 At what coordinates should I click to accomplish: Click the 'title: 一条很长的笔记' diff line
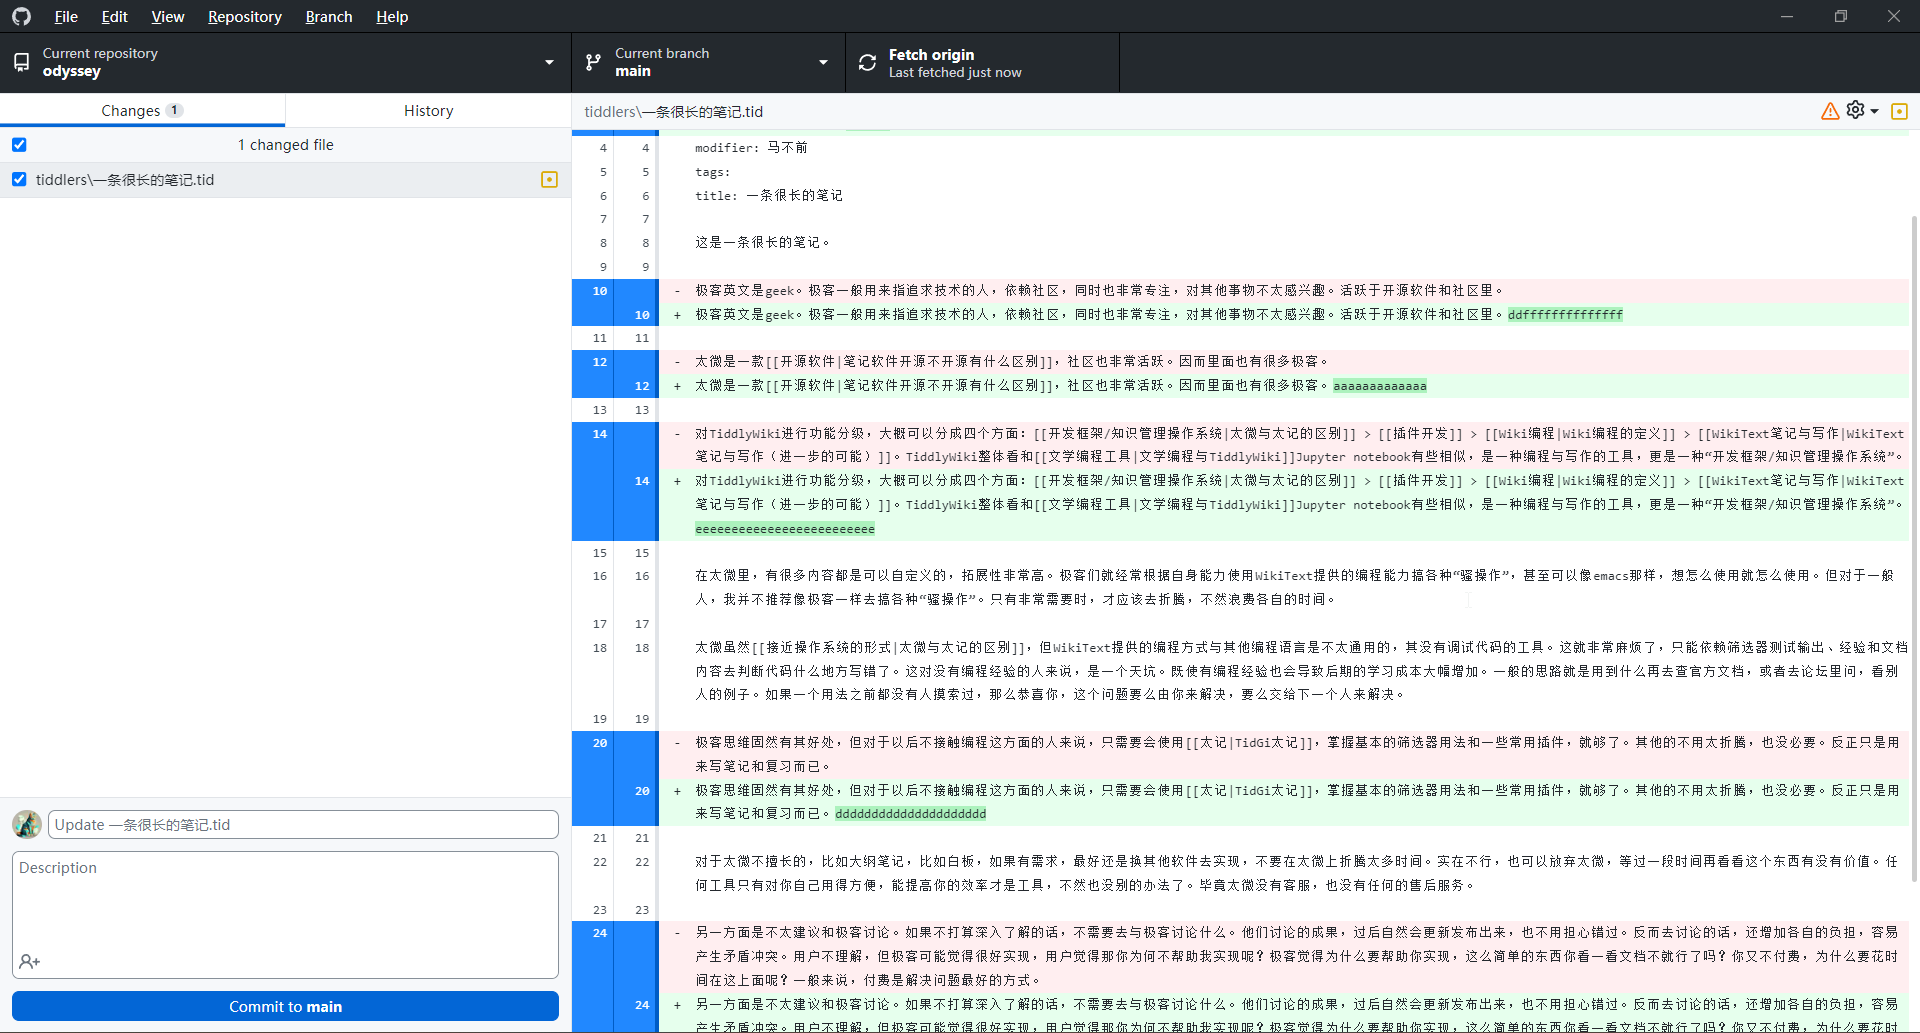tap(769, 196)
